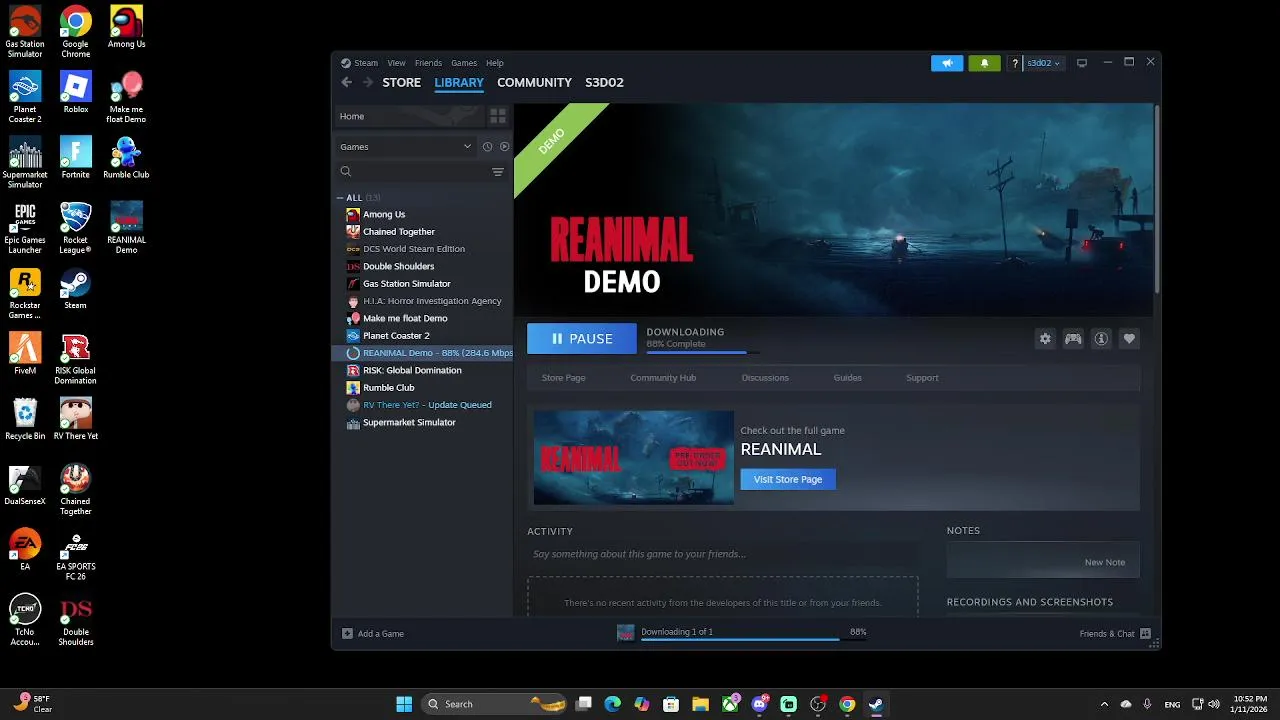The image size is (1280, 720).
Task: Open controller layout icon for REANIMAL Demo
Action: click(1073, 339)
